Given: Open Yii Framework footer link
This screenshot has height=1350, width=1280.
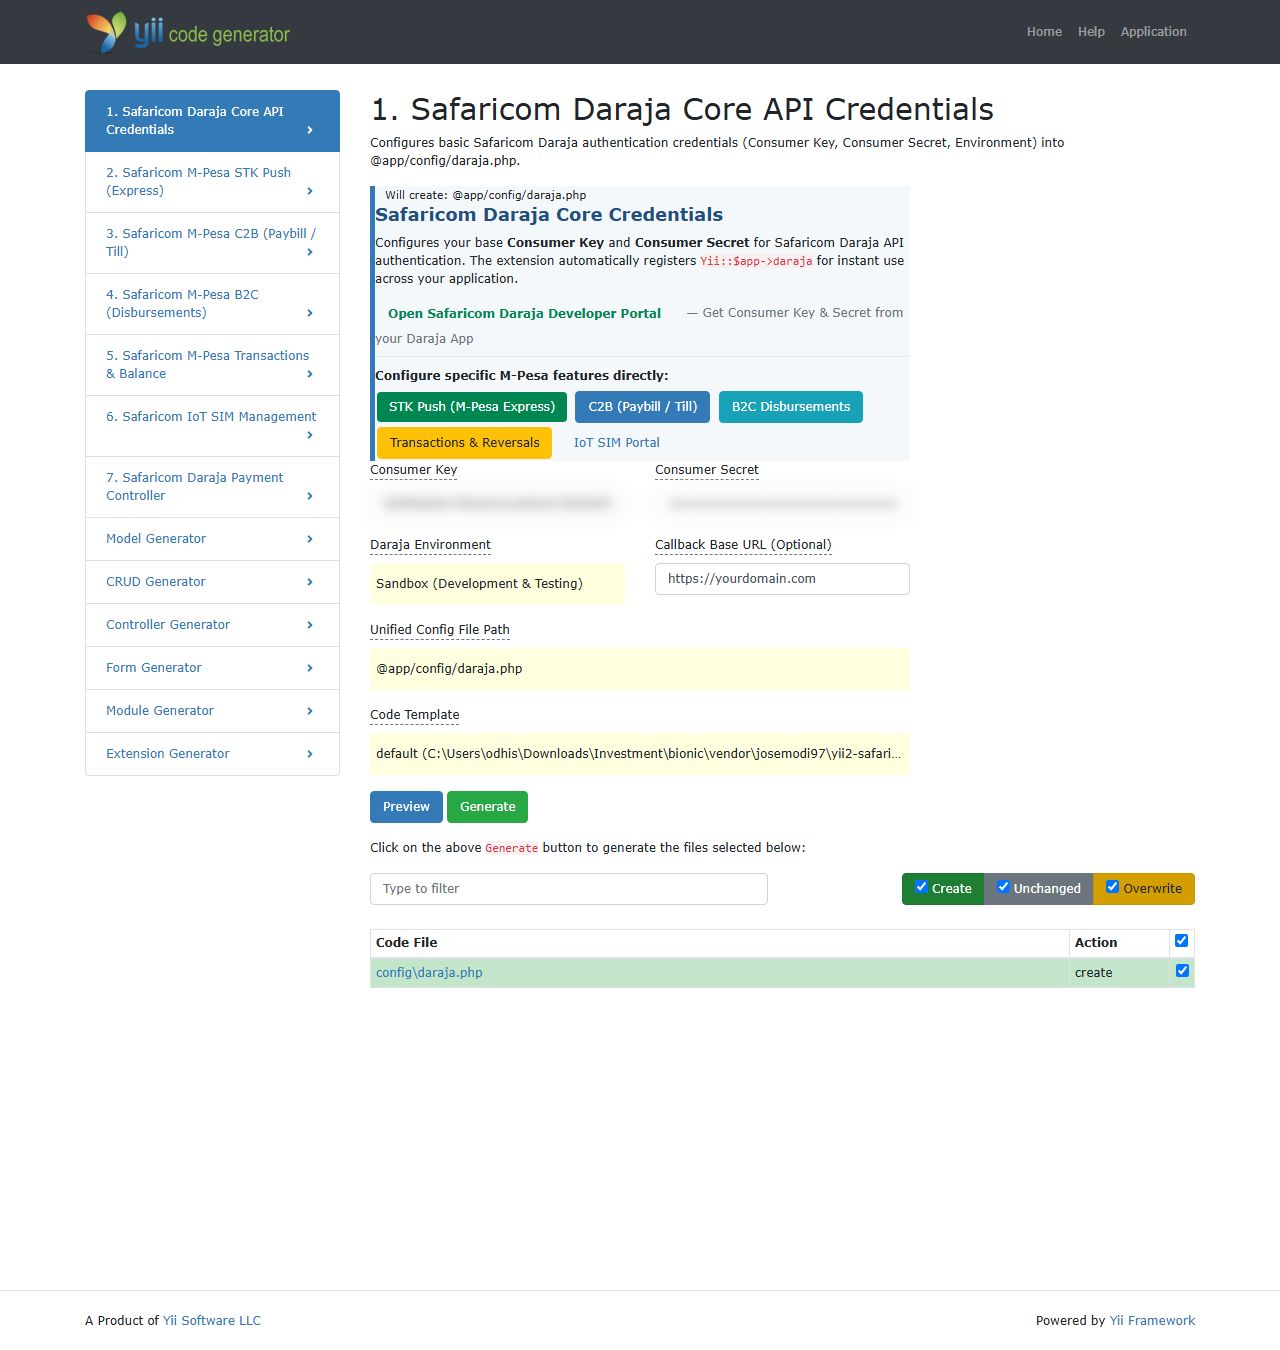Looking at the screenshot, I should point(1152,1321).
